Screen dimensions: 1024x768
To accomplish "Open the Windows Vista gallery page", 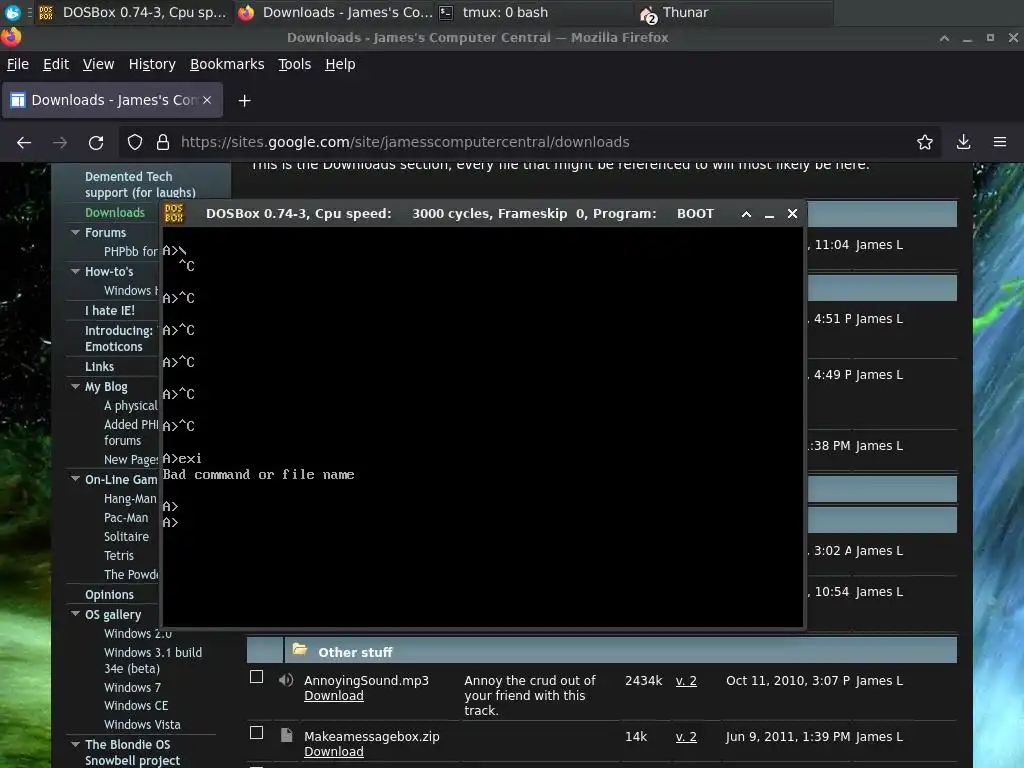I will tap(142, 724).
